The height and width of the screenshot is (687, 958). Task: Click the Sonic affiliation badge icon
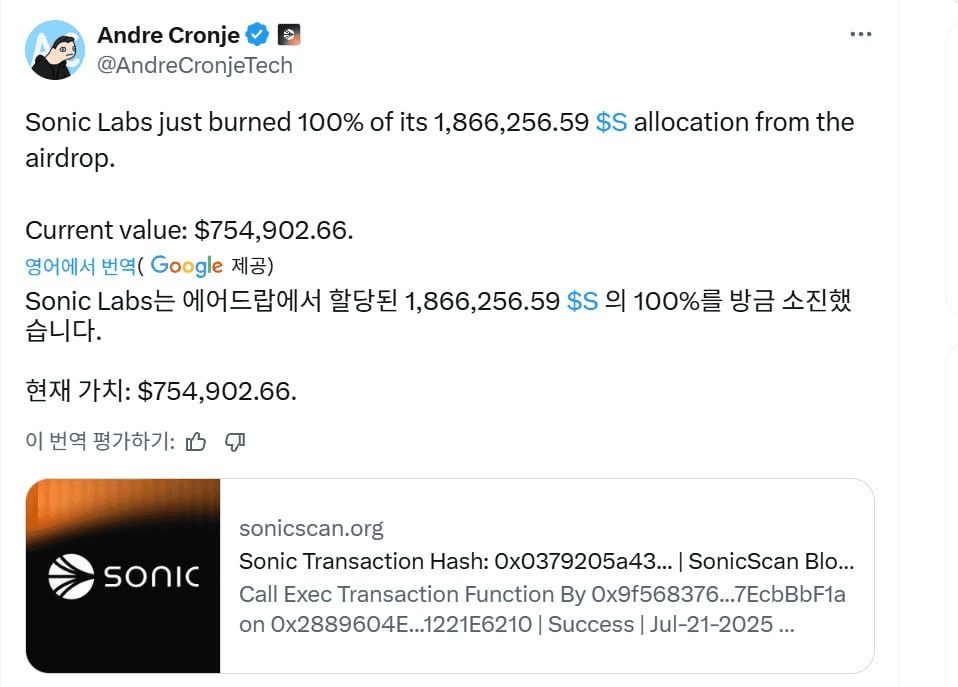click(289, 35)
